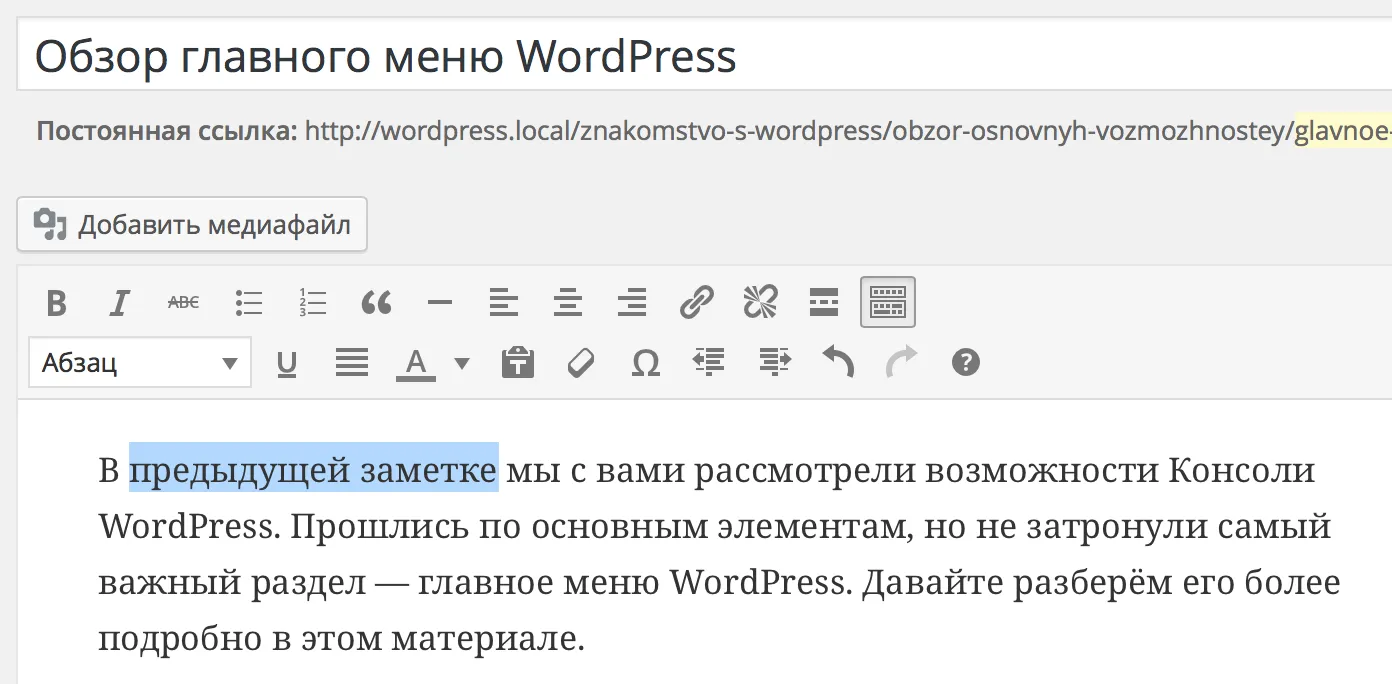Center align the text
Screen dimensions: 1392x684
coord(568,302)
